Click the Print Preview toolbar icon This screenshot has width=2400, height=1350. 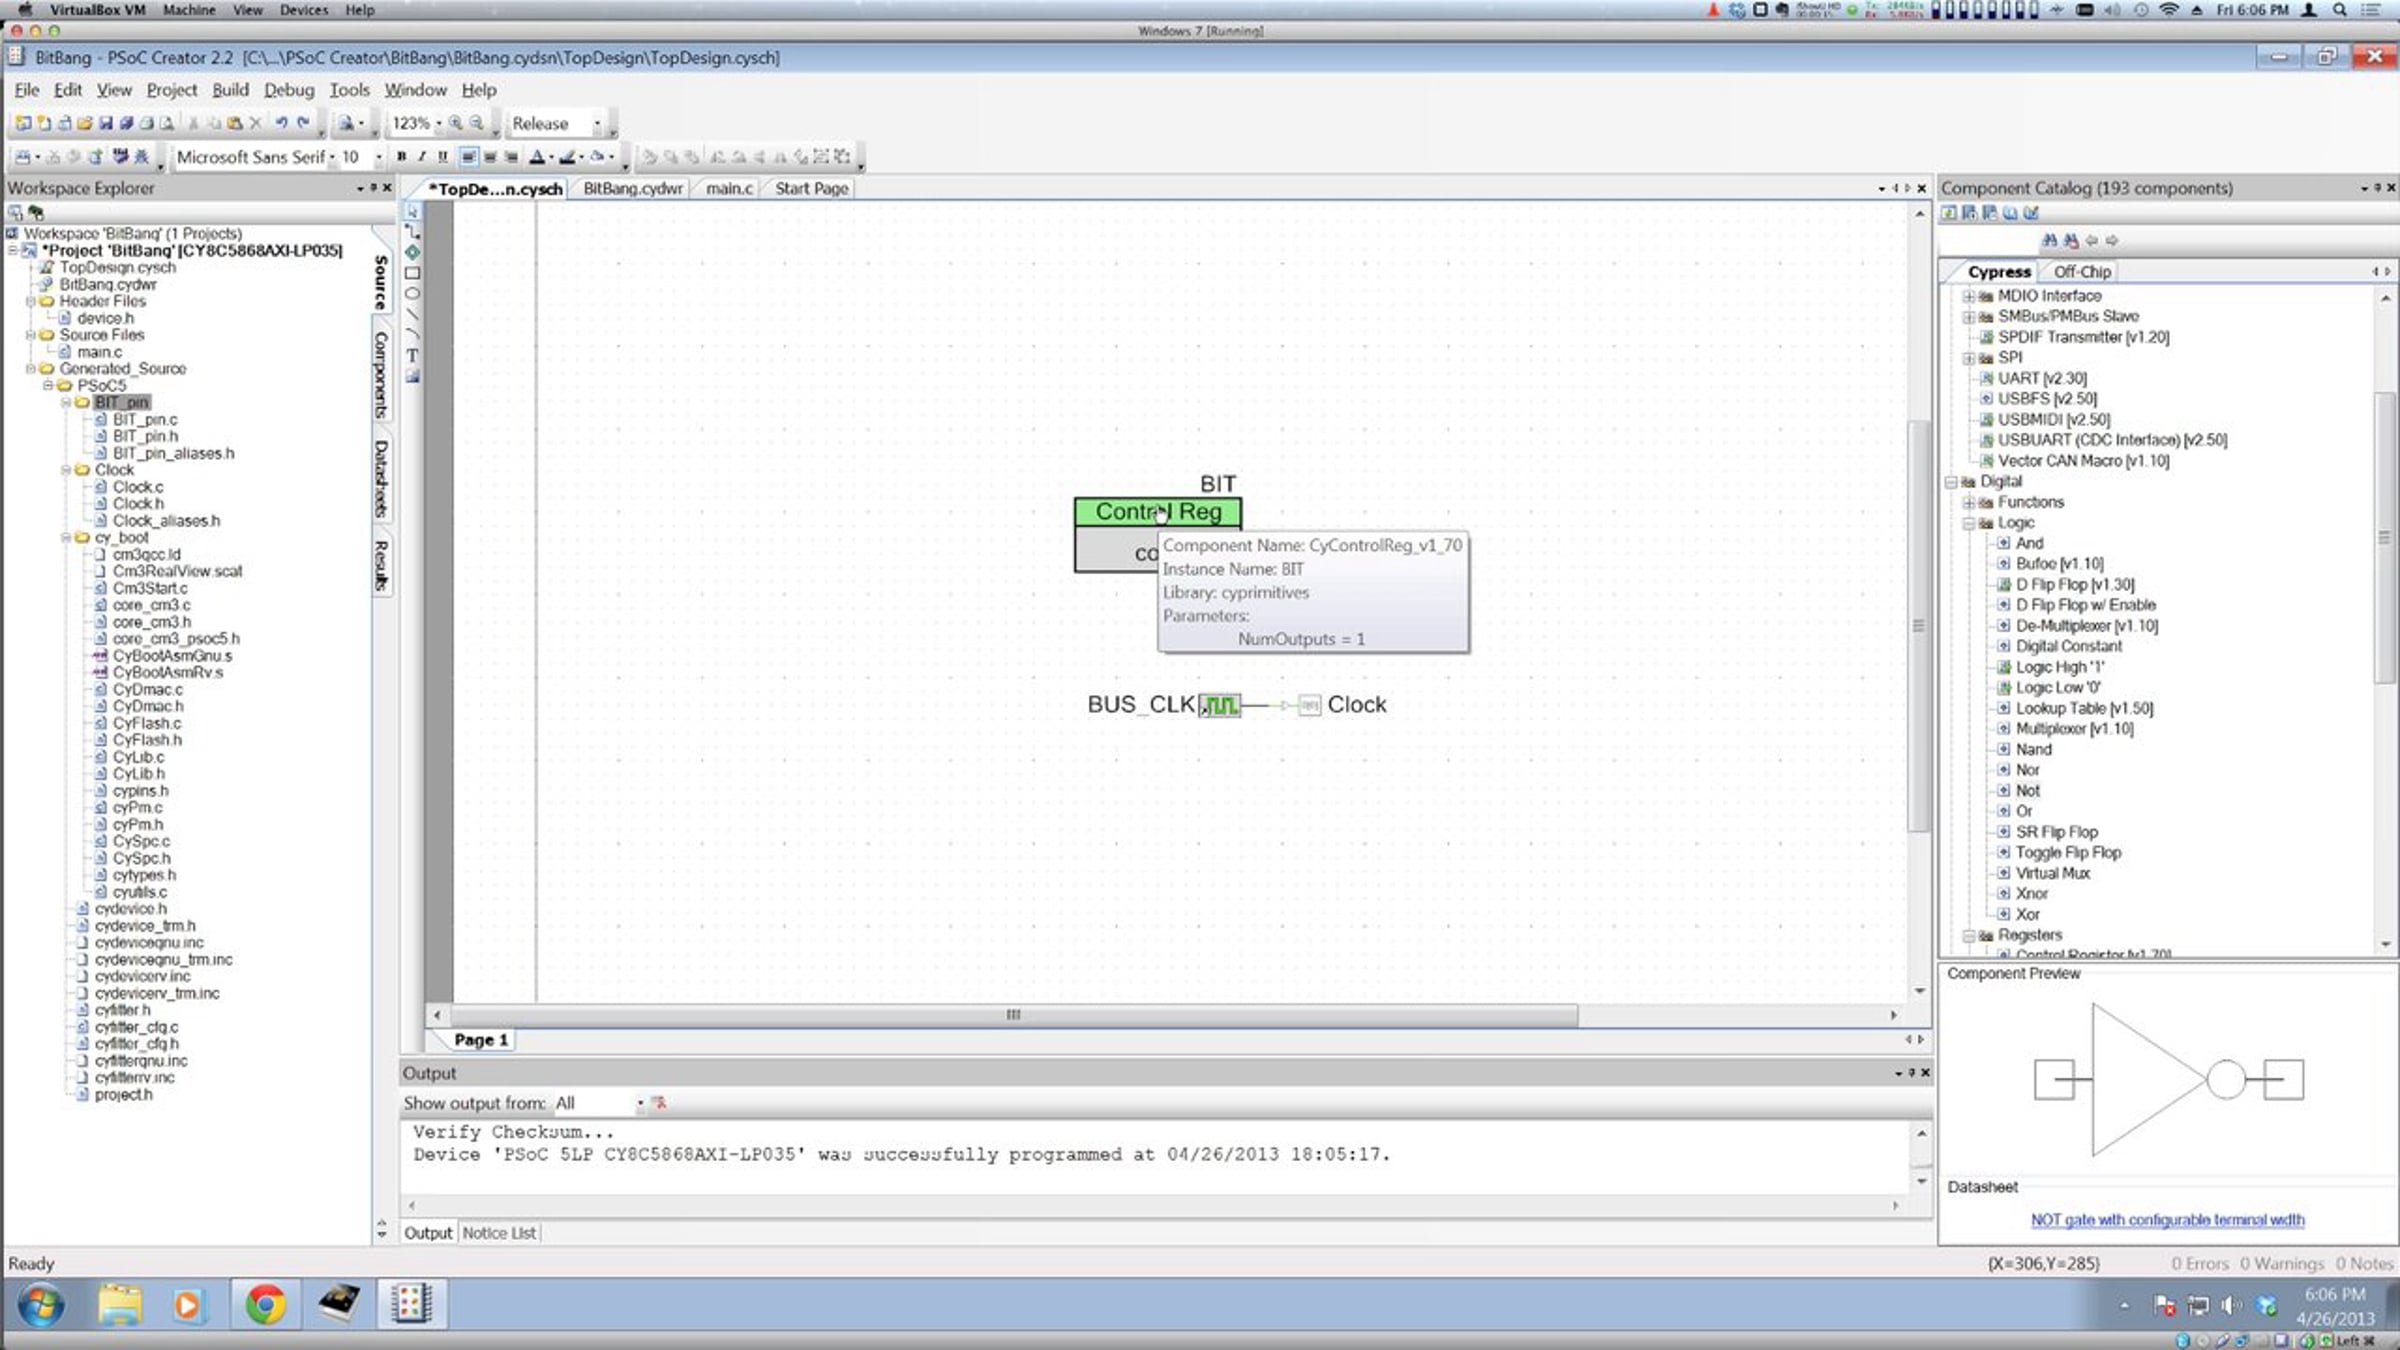pos(167,123)
